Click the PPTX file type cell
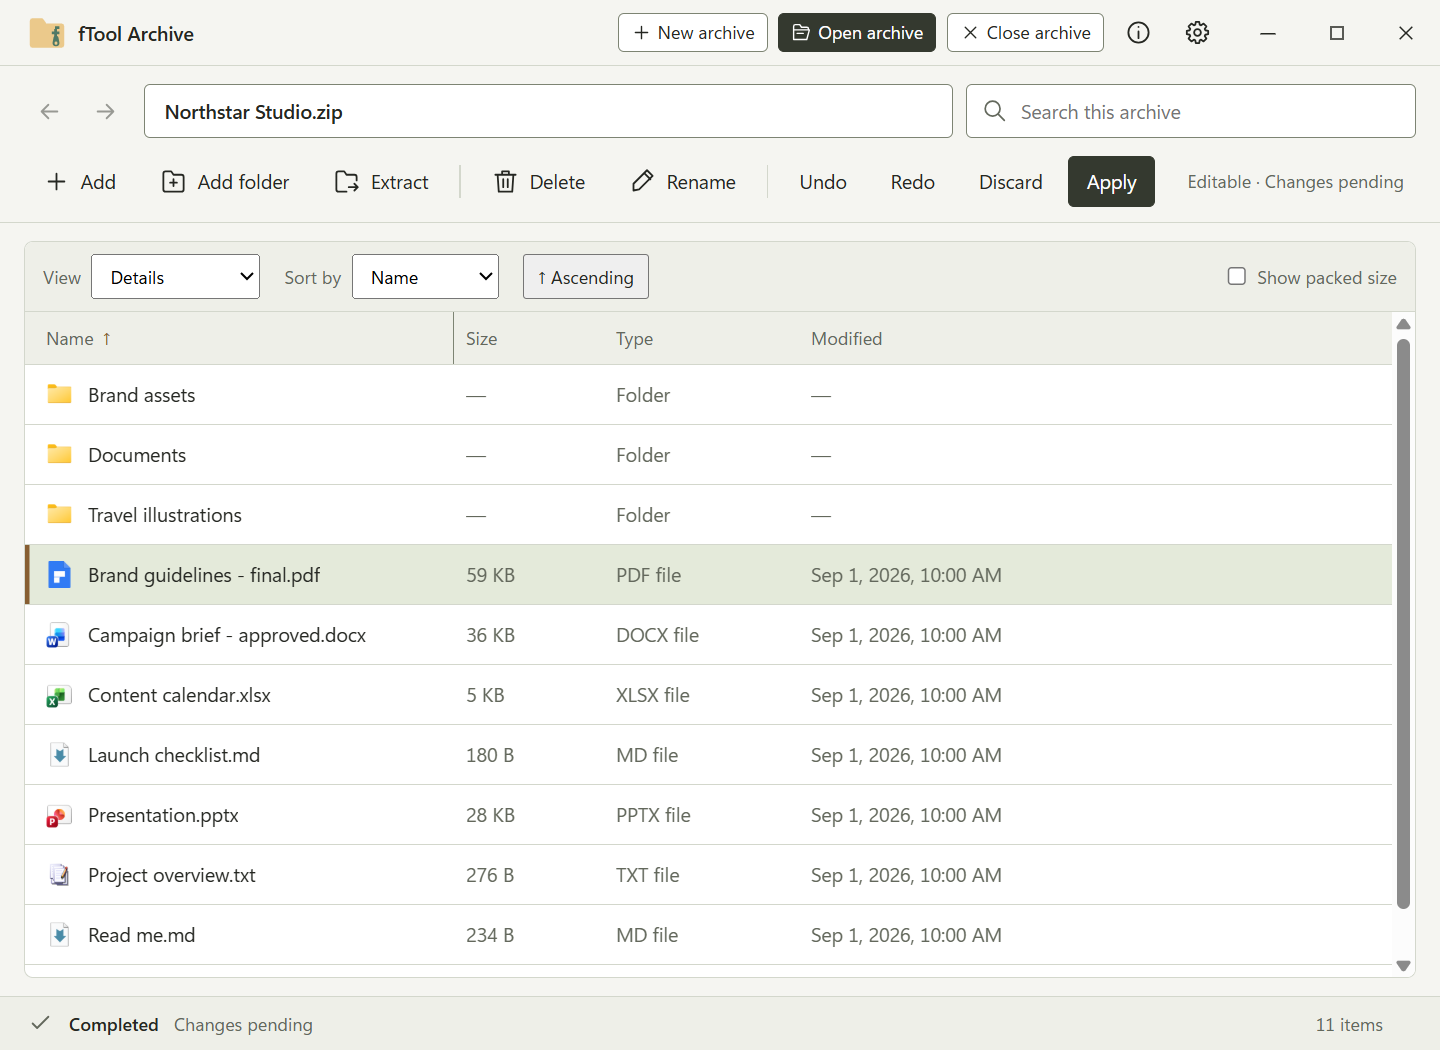1440x1050 pixels. [653, 815]
